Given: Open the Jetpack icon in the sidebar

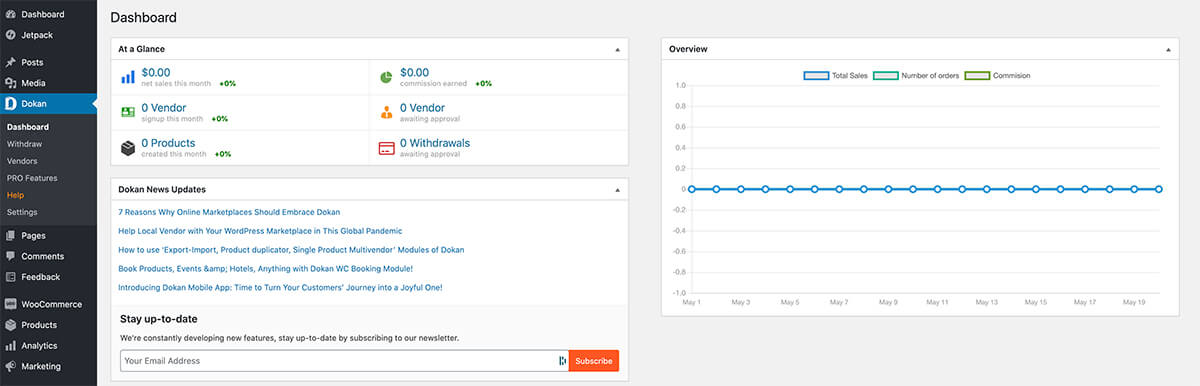Looking at the screenshot, I should pos(10,35).
